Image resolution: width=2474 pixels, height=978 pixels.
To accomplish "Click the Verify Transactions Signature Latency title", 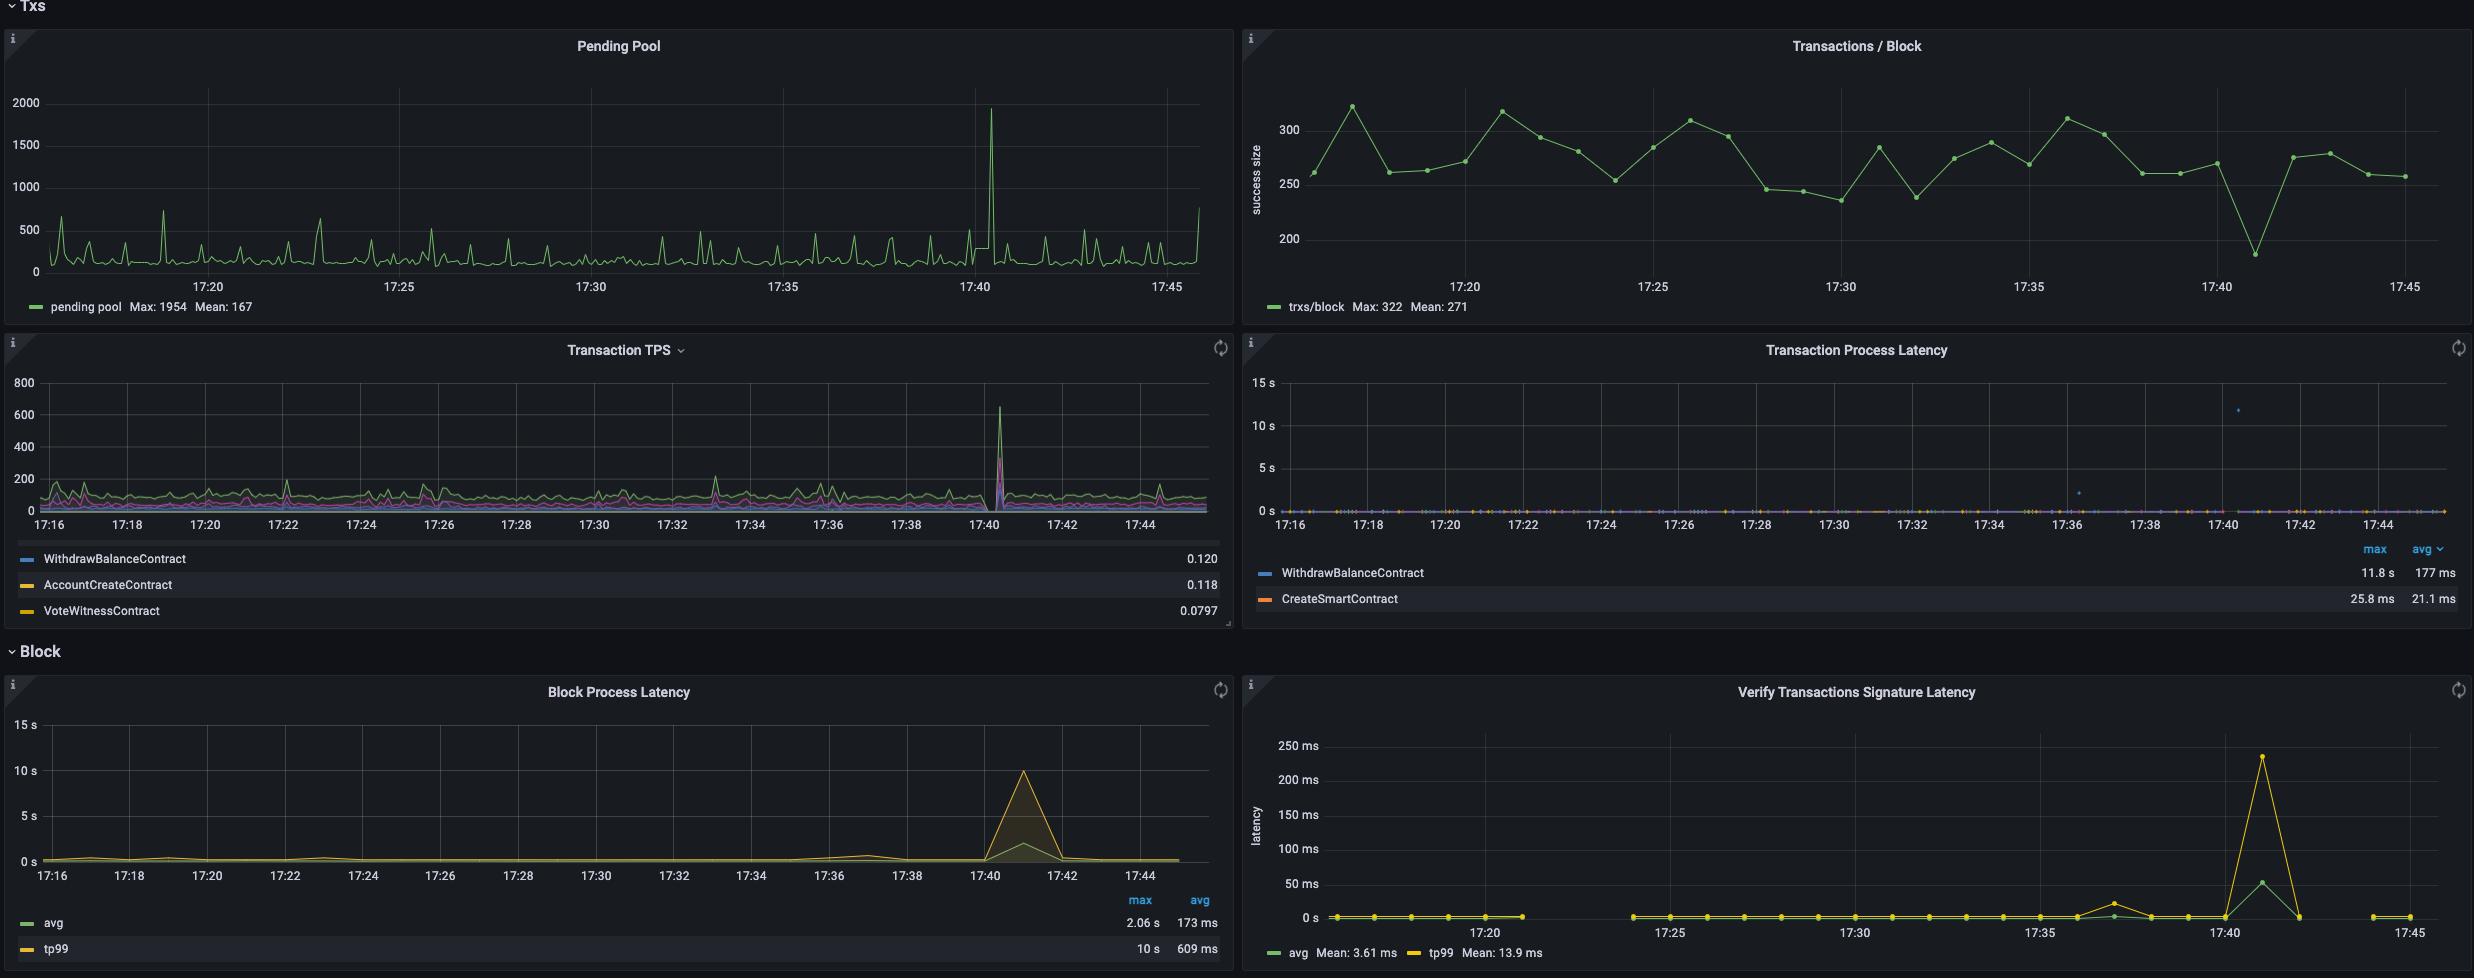I will [x=1856, y=692].
